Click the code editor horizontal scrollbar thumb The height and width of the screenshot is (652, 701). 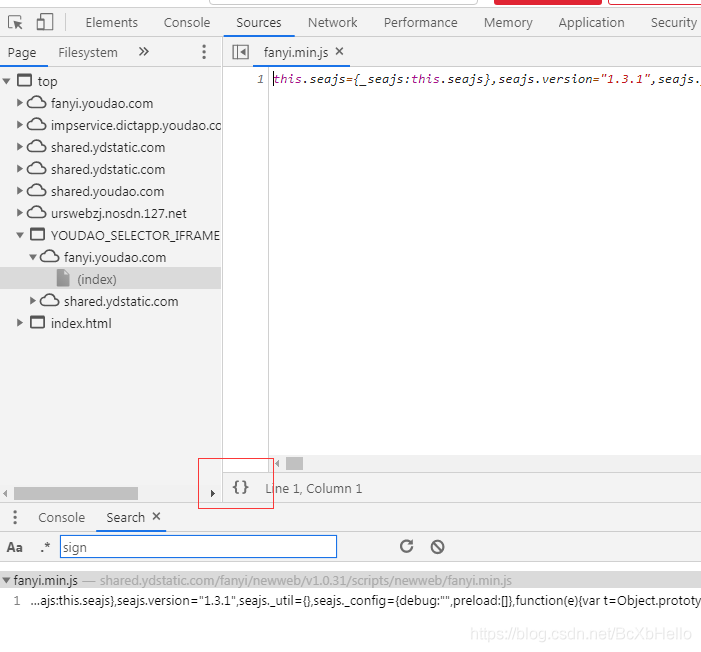[294, 463]
